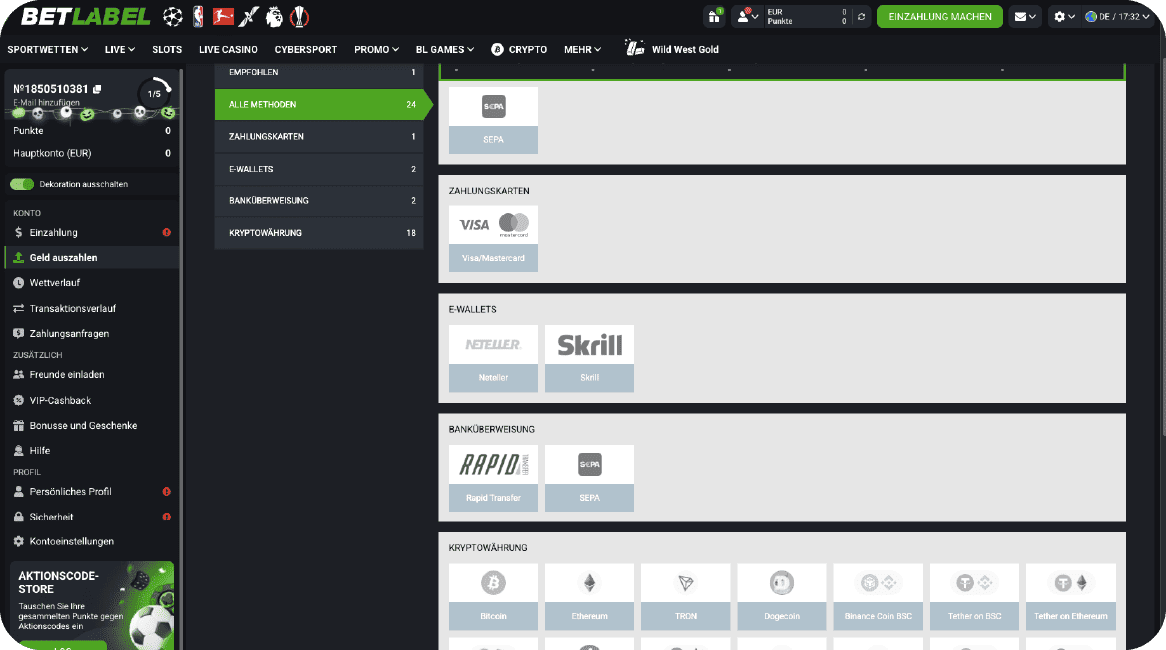Choose the Skrill e-wallet
1166x650 pixels.
click(589, 358)
